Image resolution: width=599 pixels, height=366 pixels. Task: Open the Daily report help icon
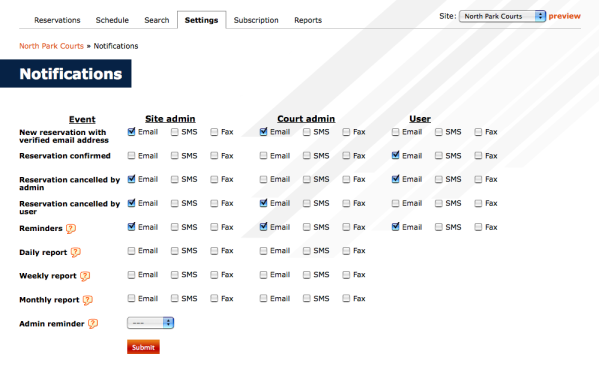(x=76, y=252)
